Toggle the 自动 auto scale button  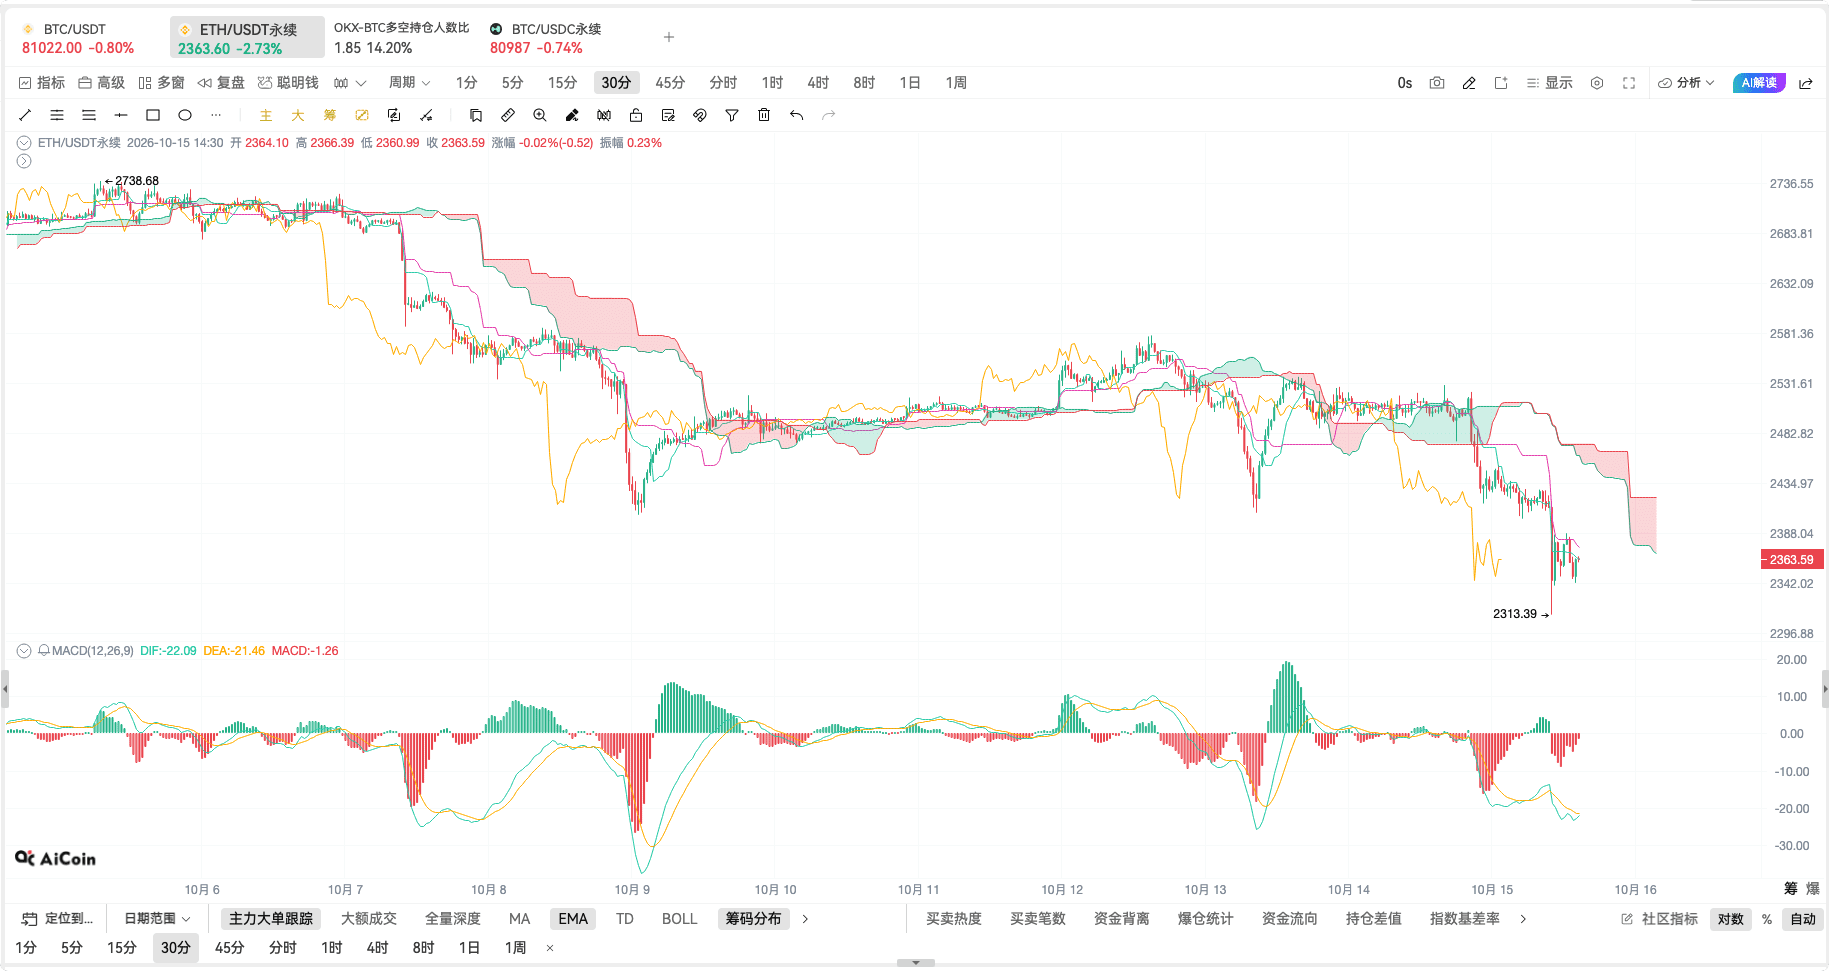(x=1803, y=919)
